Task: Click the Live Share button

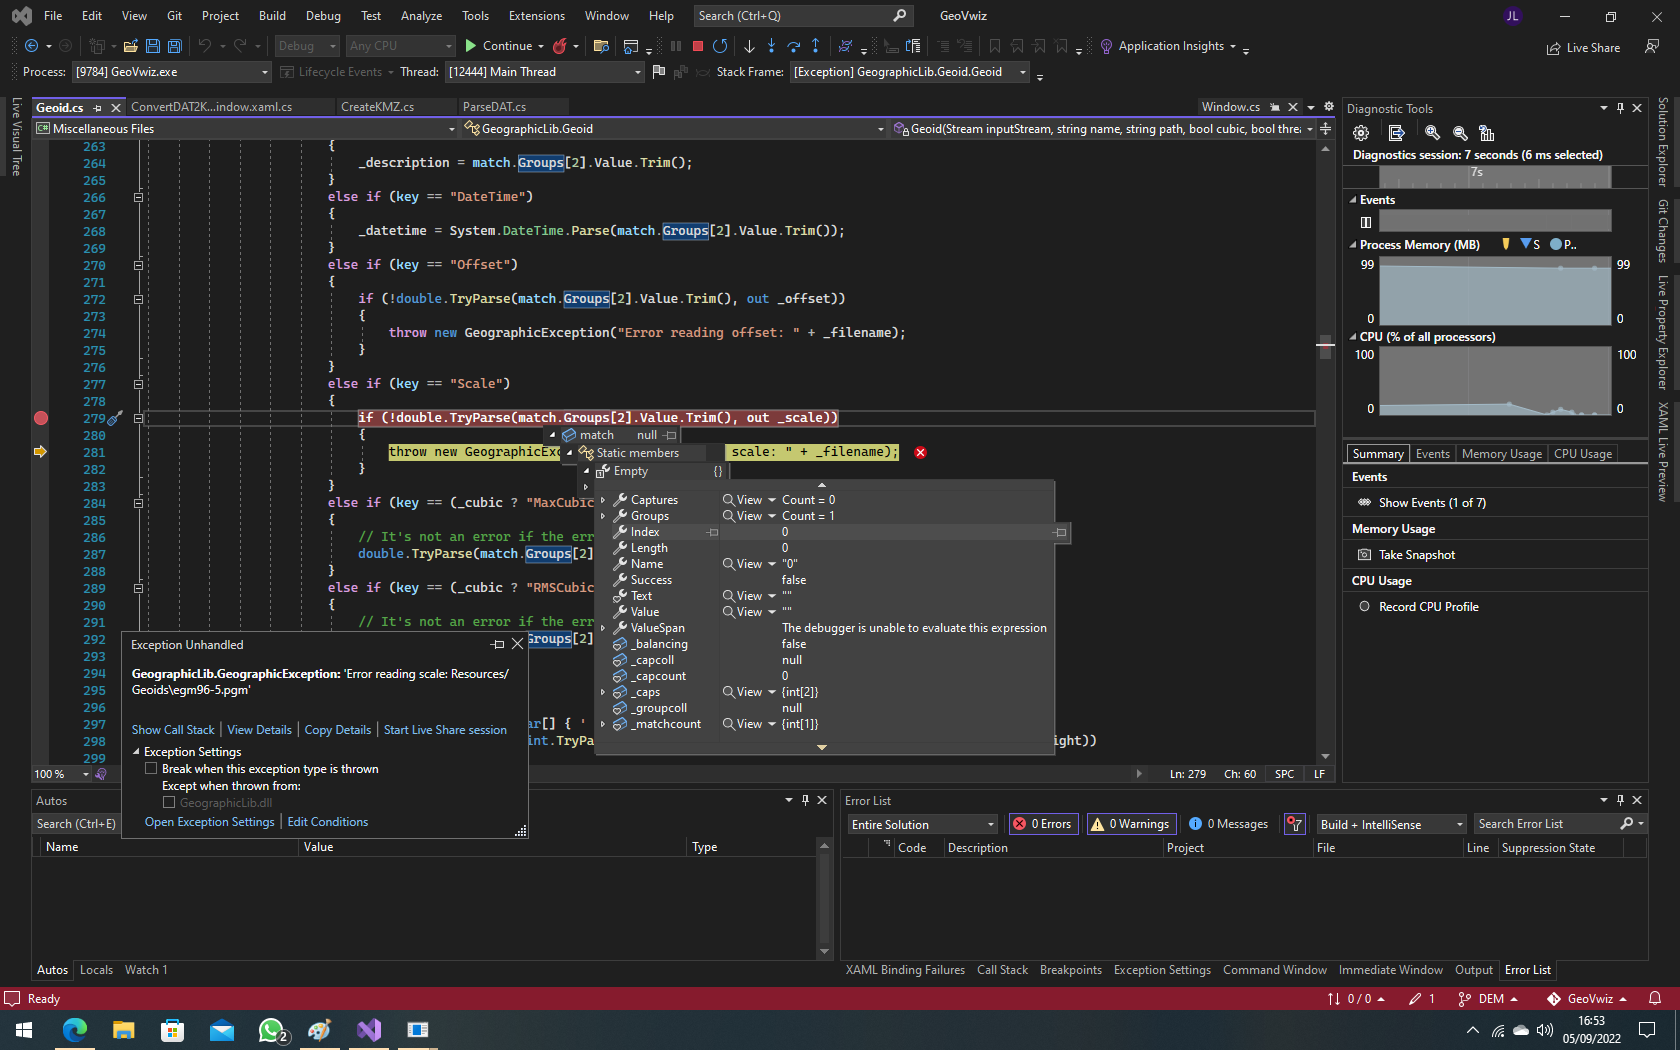Action: tap(1583, 47)
